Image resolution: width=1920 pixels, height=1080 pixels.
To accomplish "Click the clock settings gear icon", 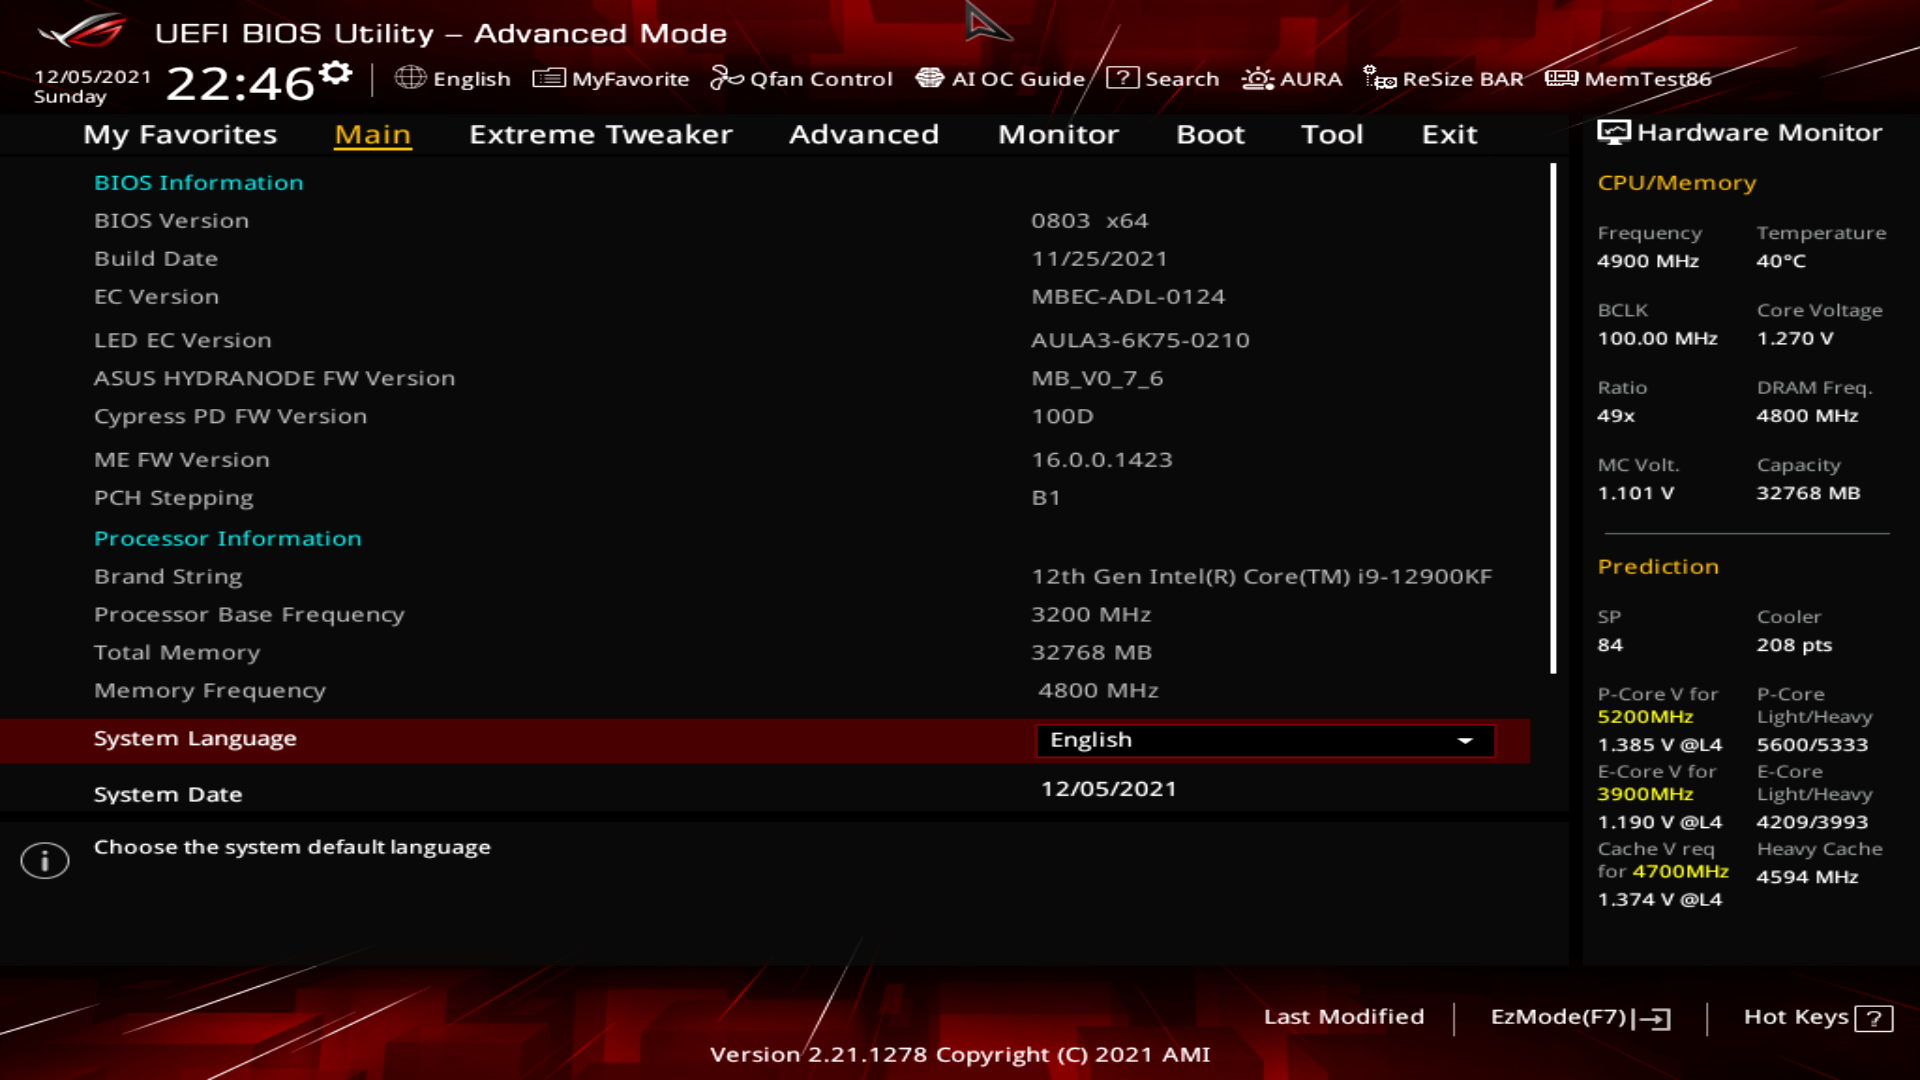I will [x=336, y=72].
